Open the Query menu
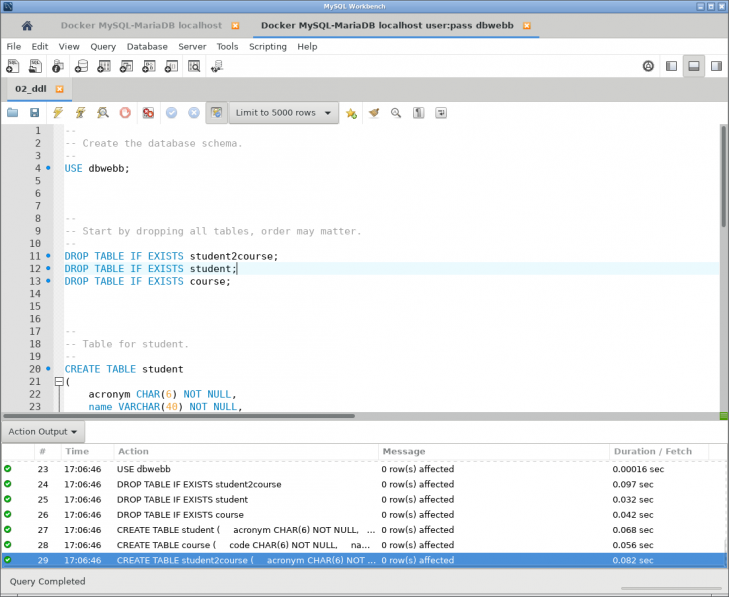The image size is (729, 597). (103, 46)
